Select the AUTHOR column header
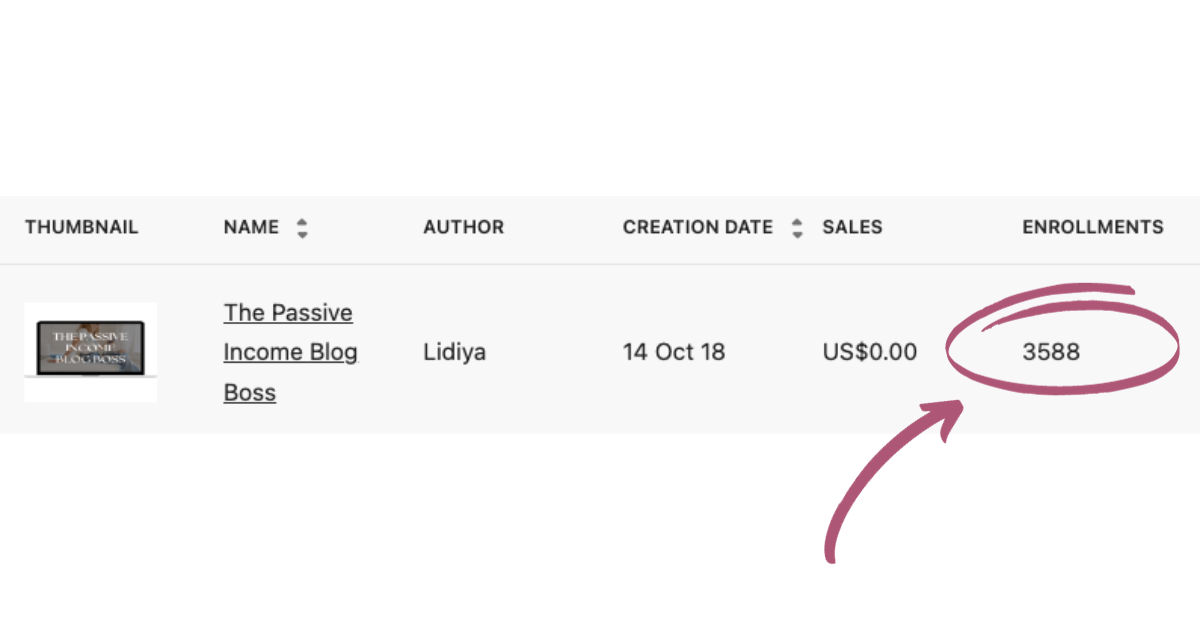This screenshot has height=630, width=1200. [x=463, y=227]
